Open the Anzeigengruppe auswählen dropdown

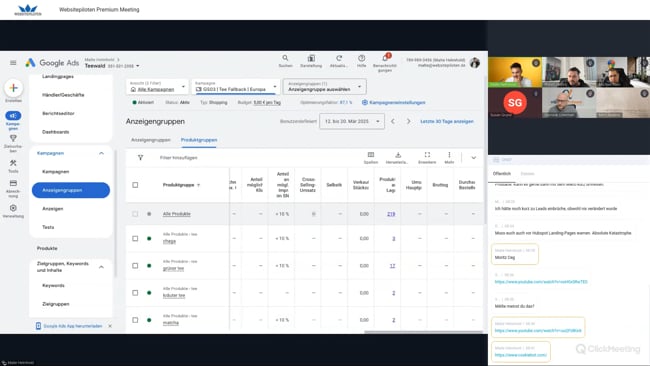pyautogui.click(x=325, y=87)
